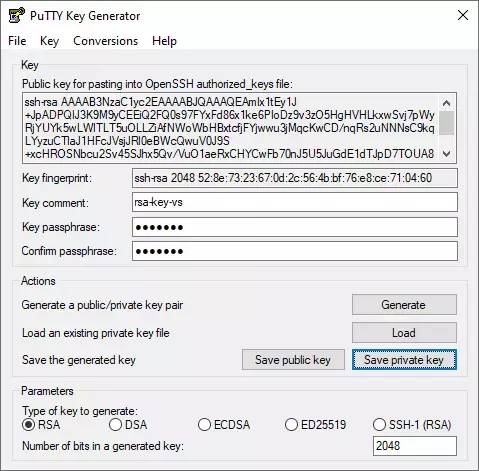479x471 pixels.
Task: Open the File menu
Action: coord(17,41)
